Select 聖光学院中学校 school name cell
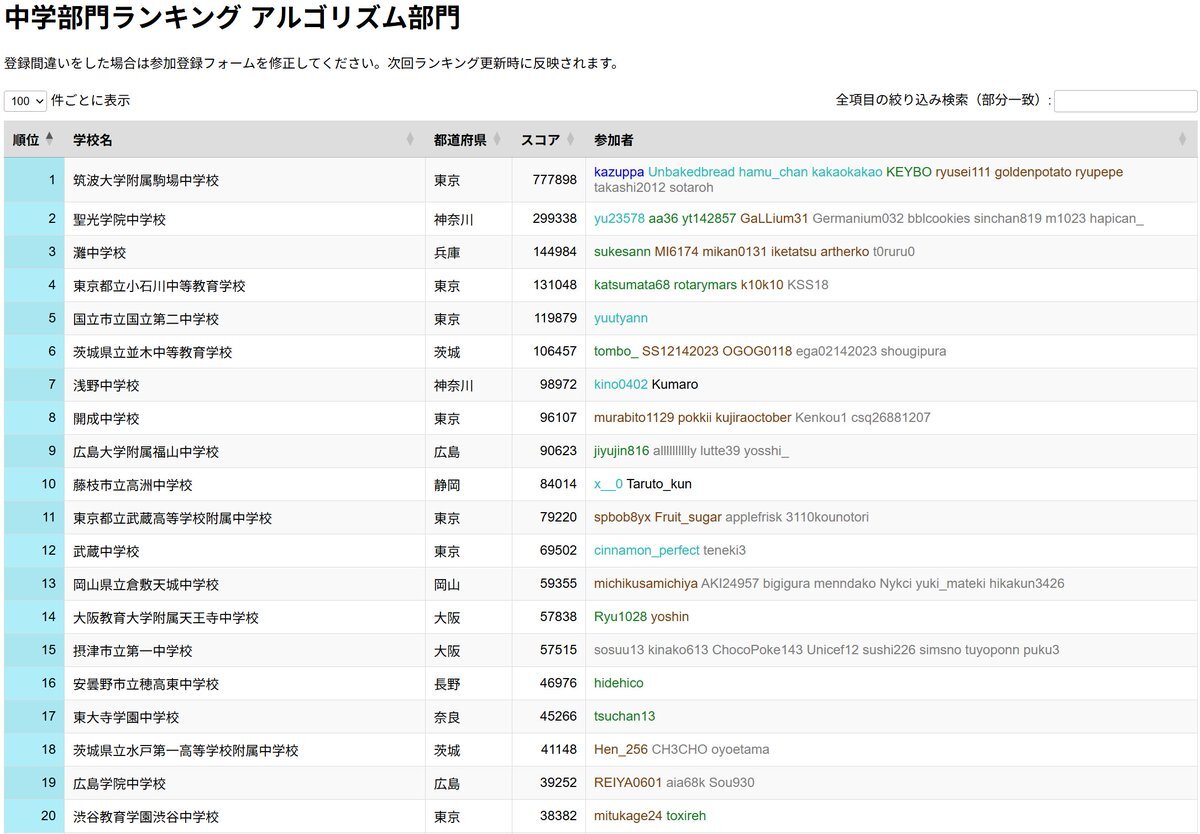Viewport: 1200px width, 834px height. pos(245,219)
